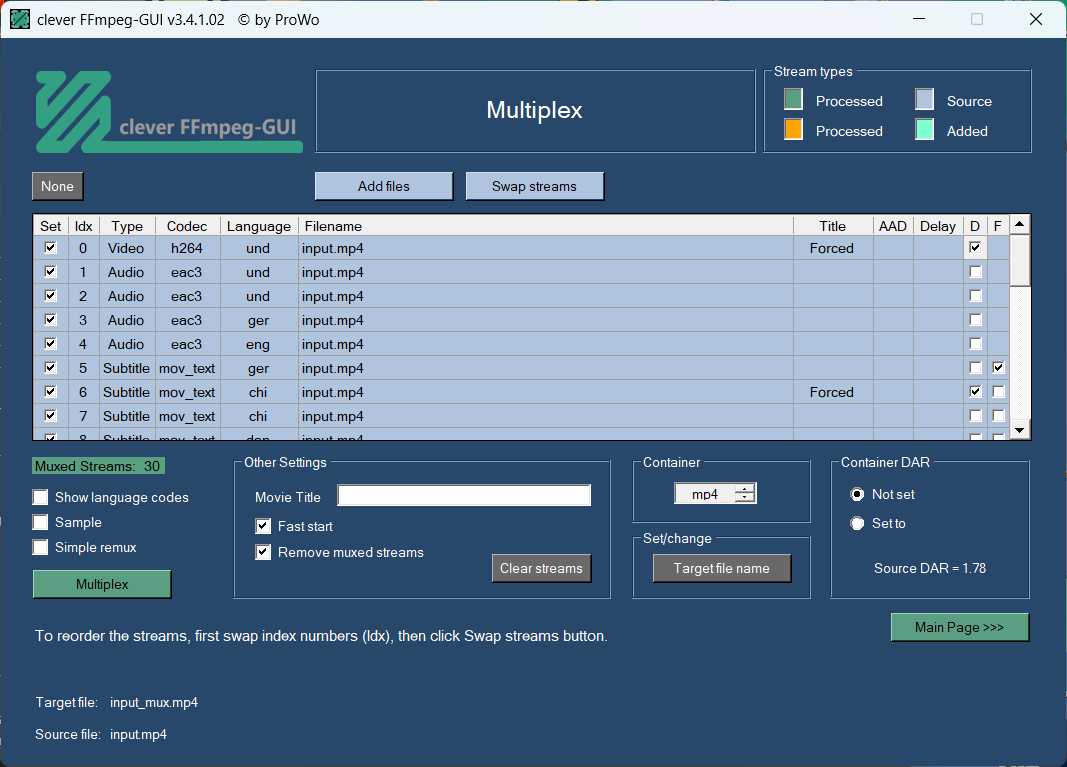Go to Main Page

pos(959,627)
